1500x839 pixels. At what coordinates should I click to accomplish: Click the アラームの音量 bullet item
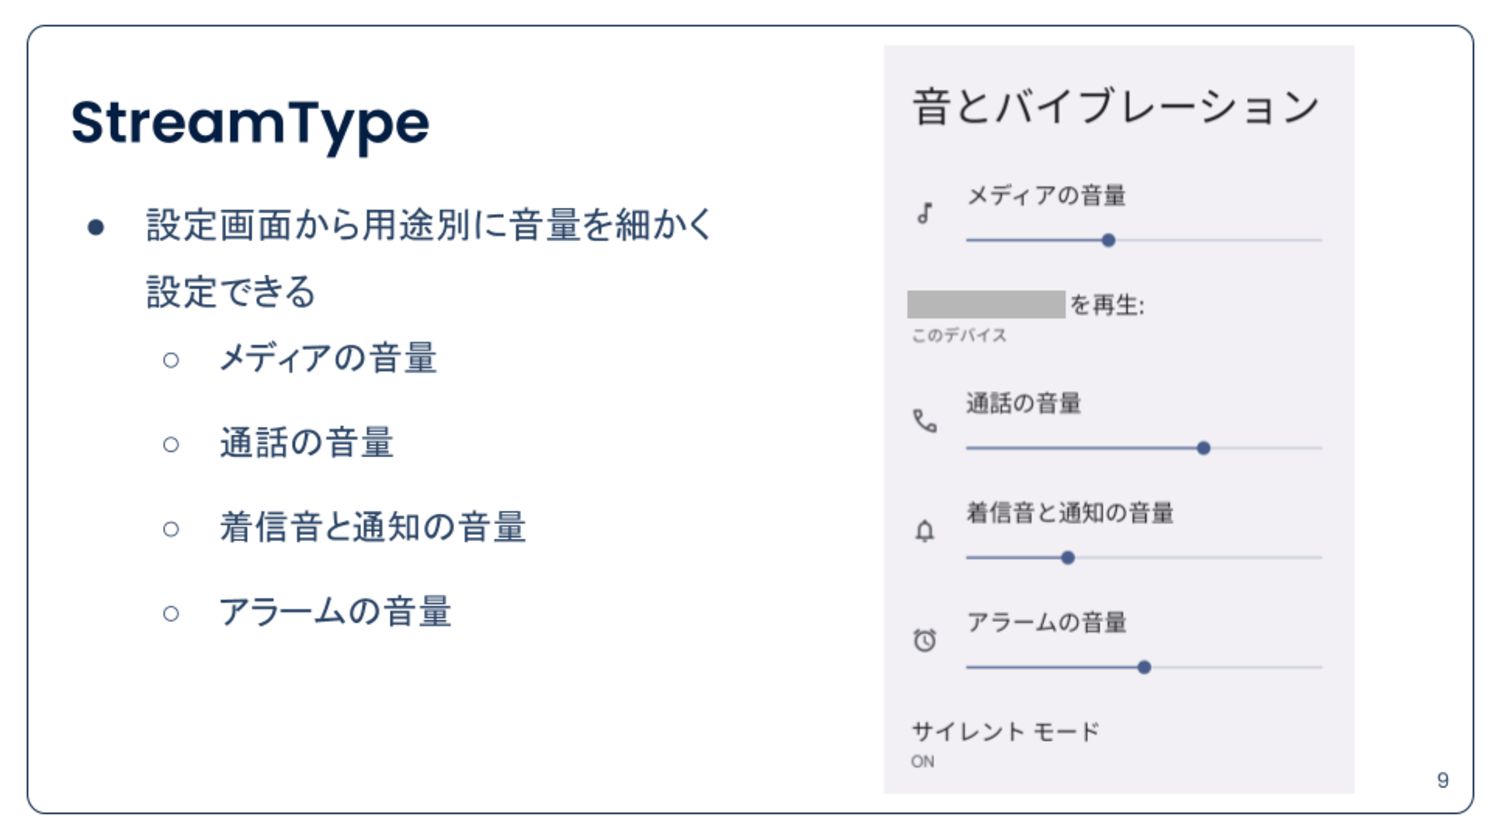pyautogui.click(x=335, y=611)
